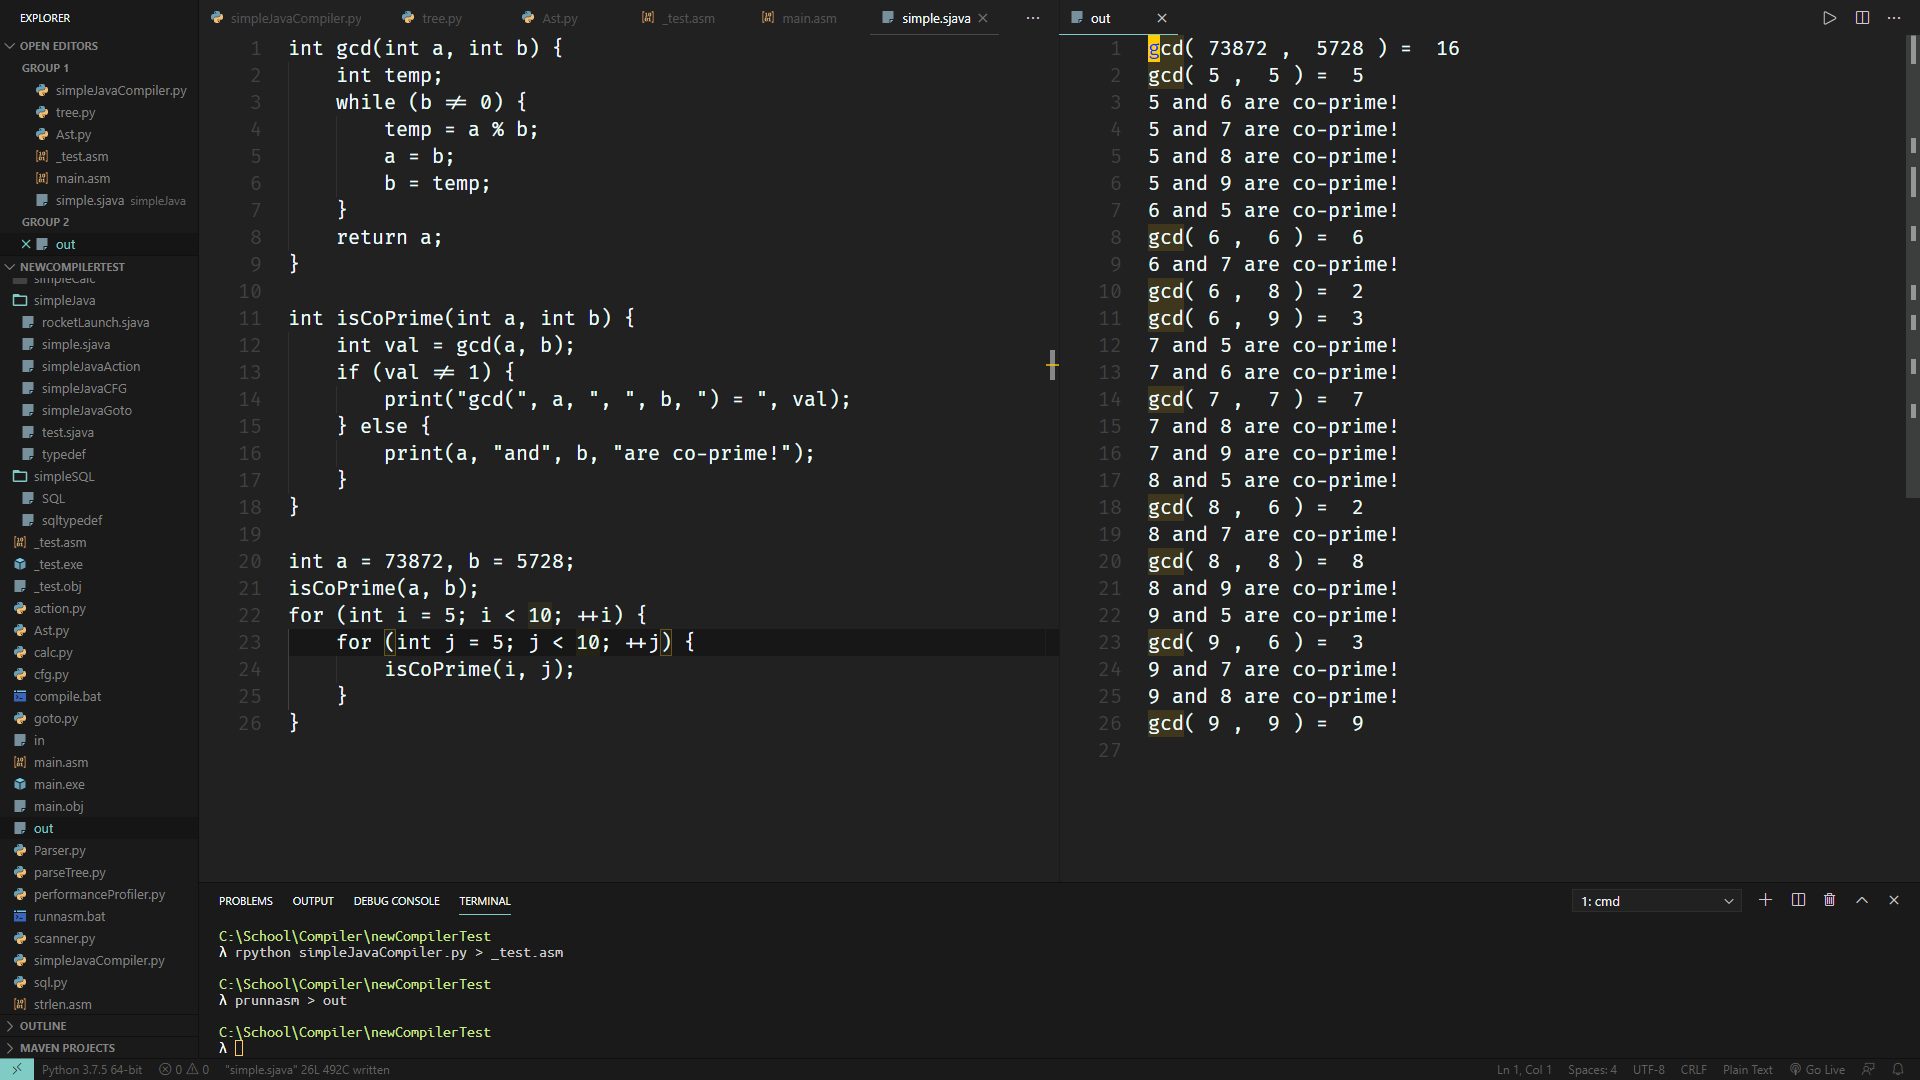Click the notifications bell in the status bar
This screenshot has width=1920, height=1080.
tap(1898, 1069)
